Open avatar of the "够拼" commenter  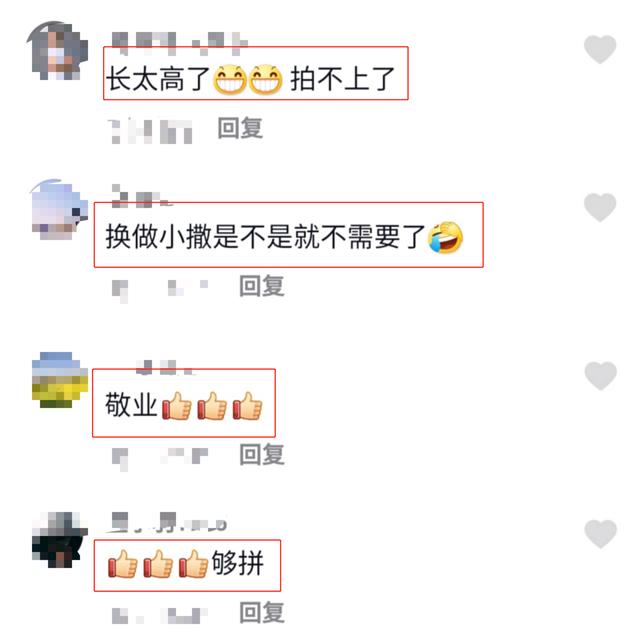click(60, 539)
